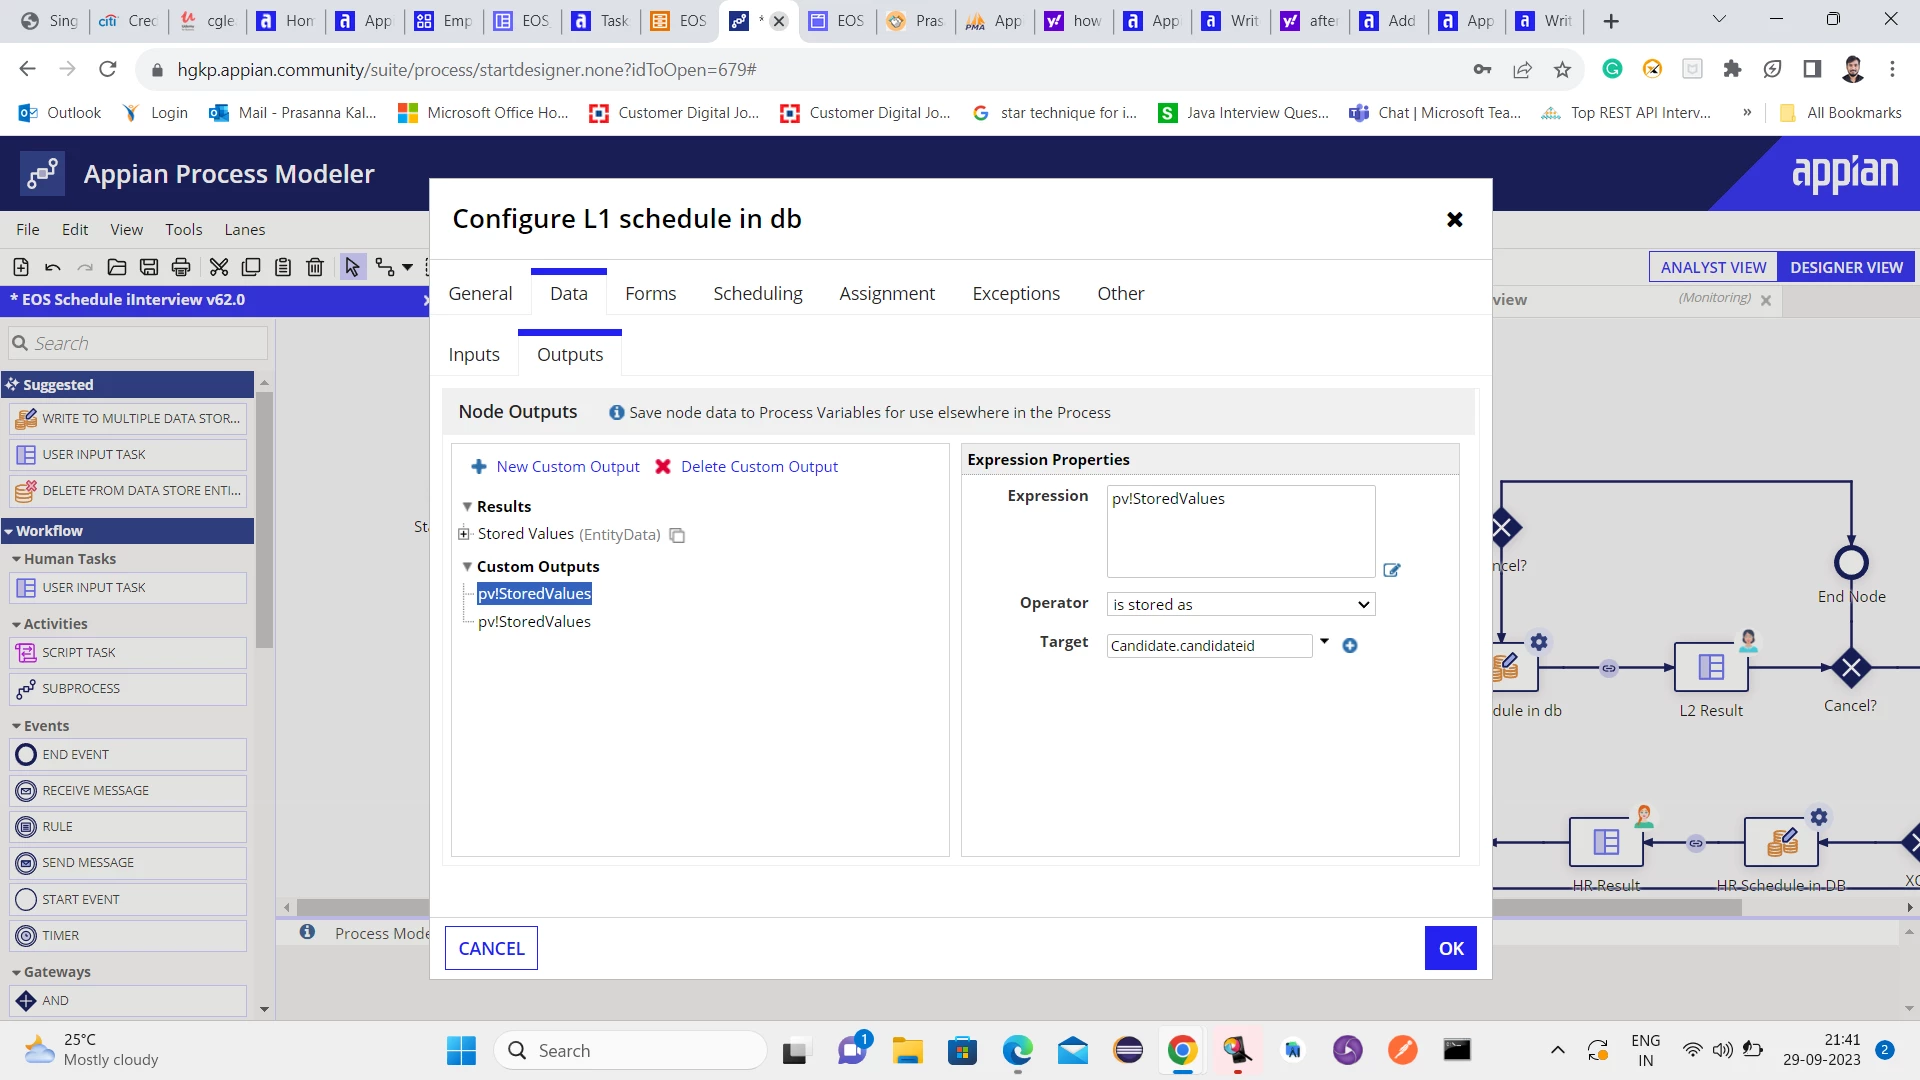
Task: Add a New Custom Output
Action: coord(555,467)
